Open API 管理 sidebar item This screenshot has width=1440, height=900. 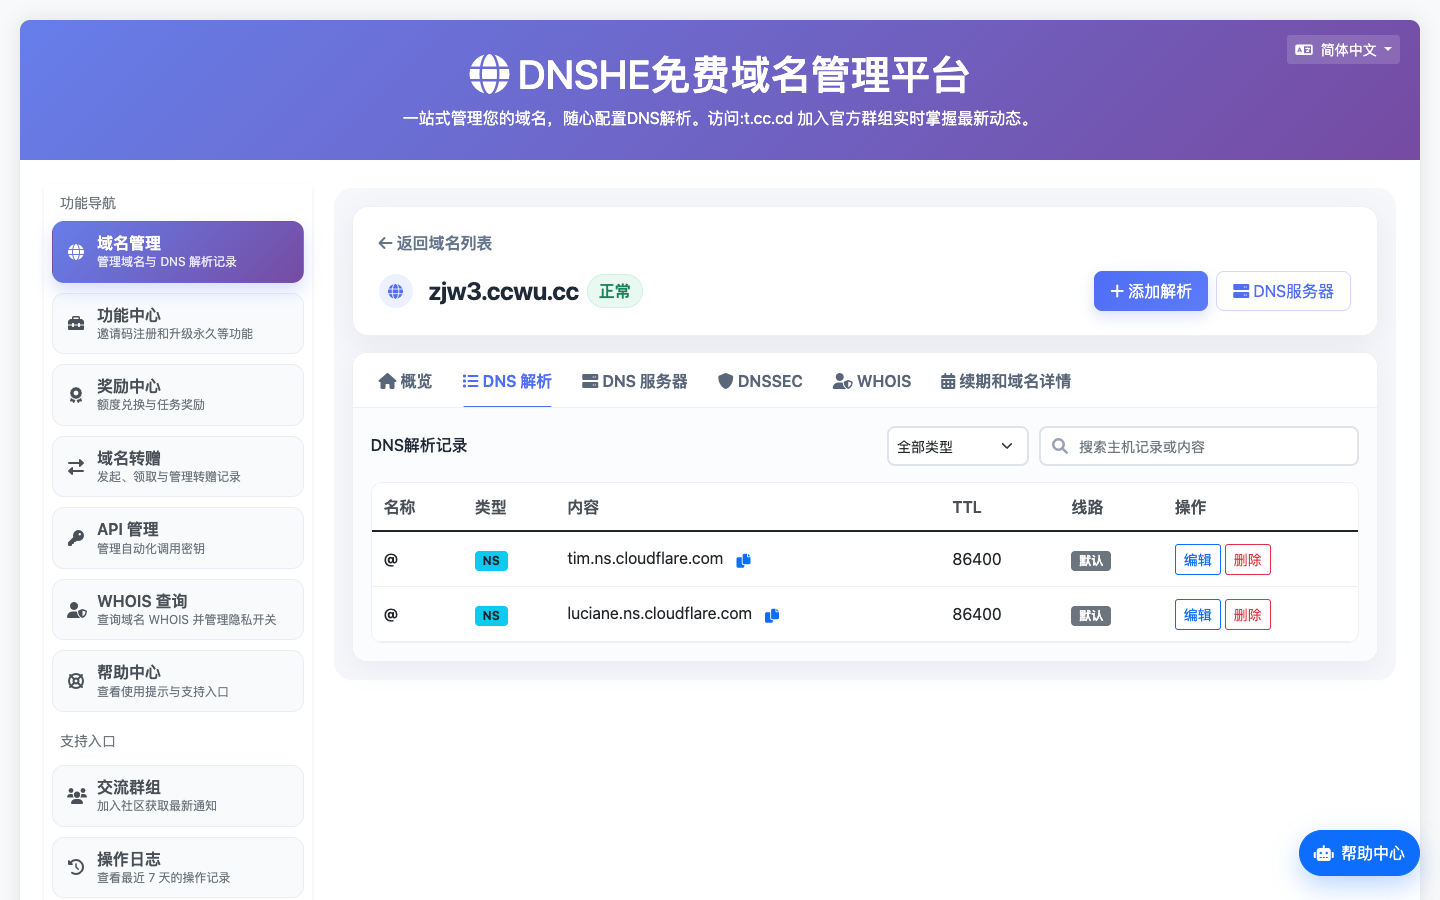[178, 538]
